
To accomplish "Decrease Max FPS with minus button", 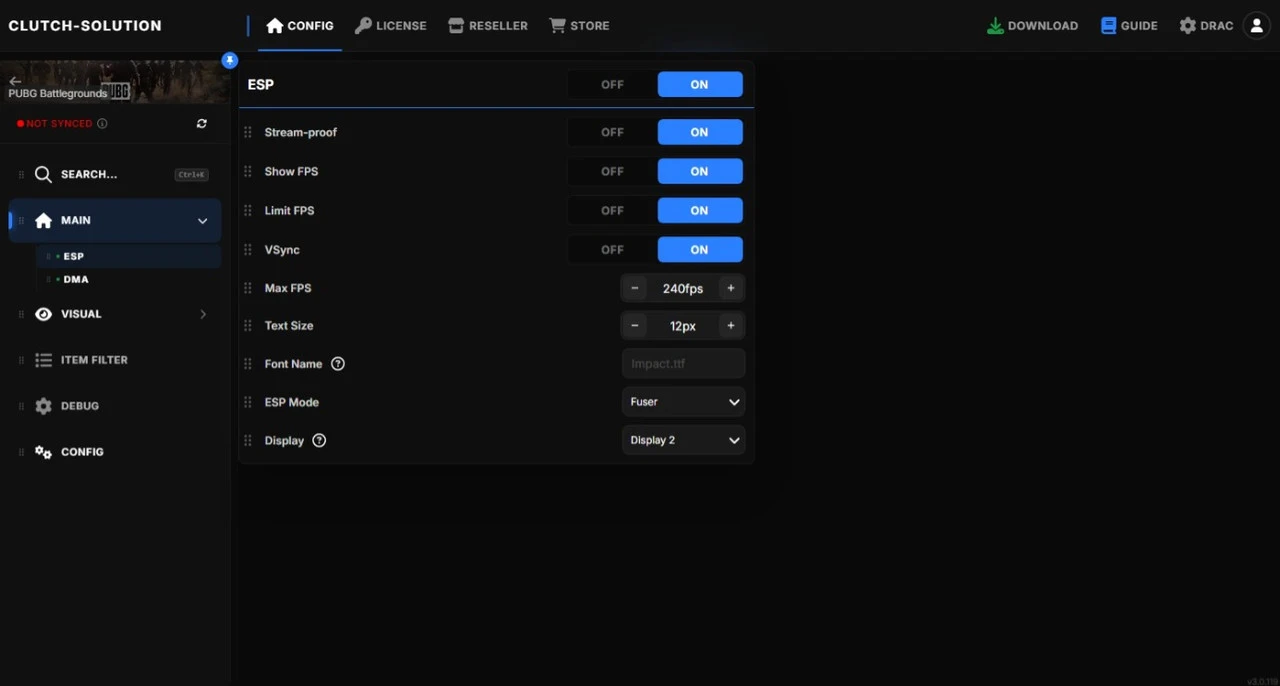I will (x=634, y=288).
